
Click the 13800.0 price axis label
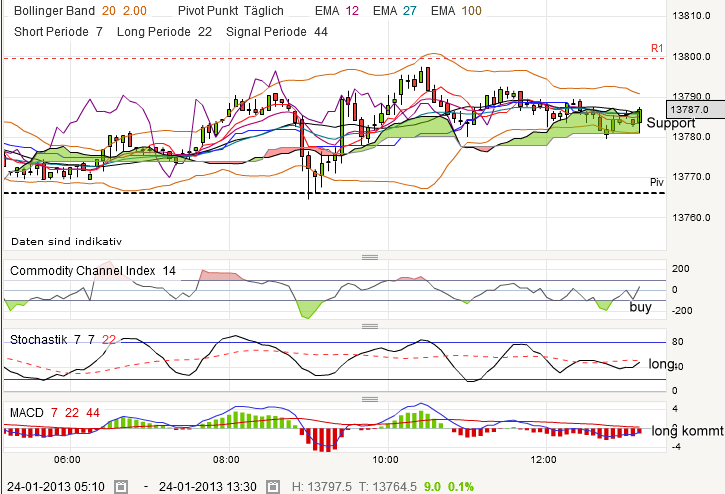(x=691, y=56)
